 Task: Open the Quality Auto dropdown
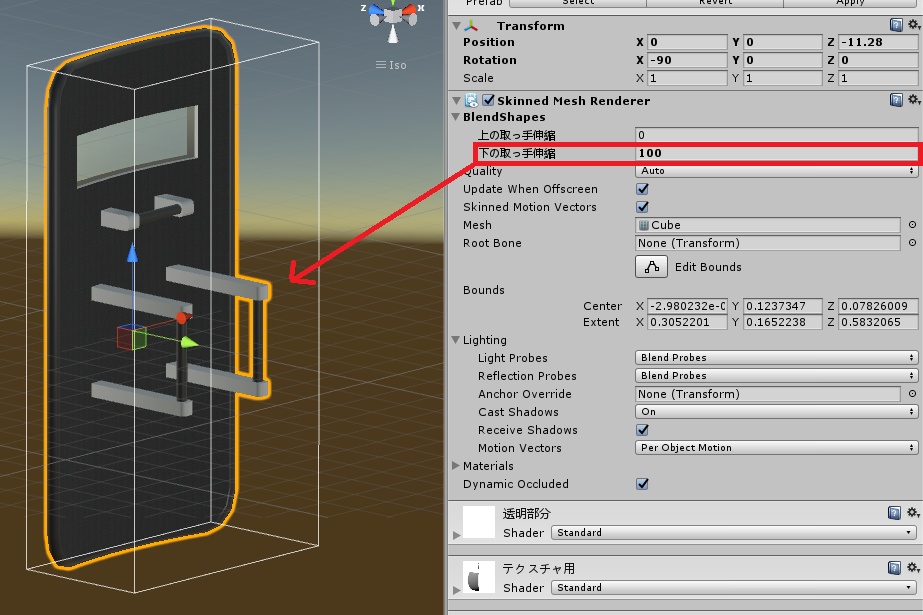pos(776,171)
